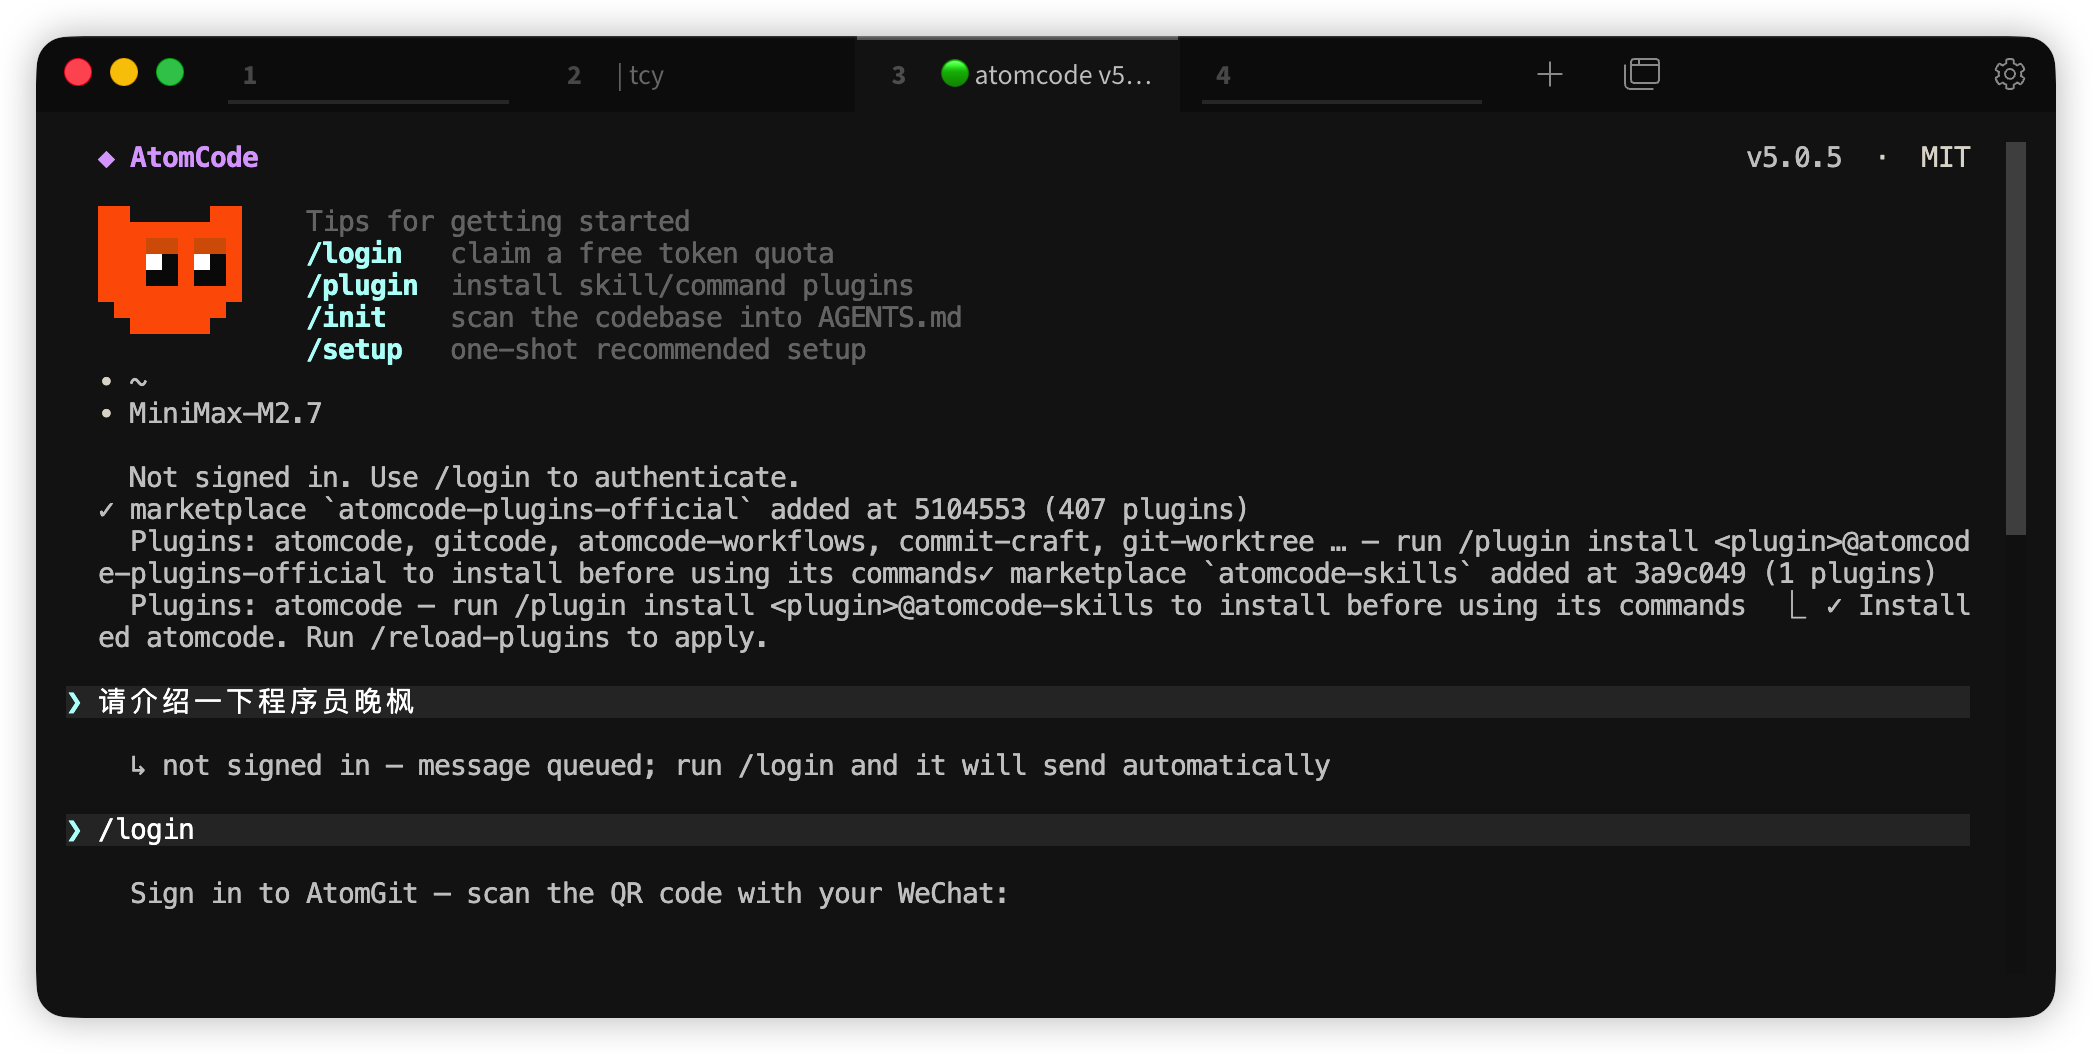Click 'install skill/command plugins' description
The image size is (2092, 1054).
(x=682, y=285)
